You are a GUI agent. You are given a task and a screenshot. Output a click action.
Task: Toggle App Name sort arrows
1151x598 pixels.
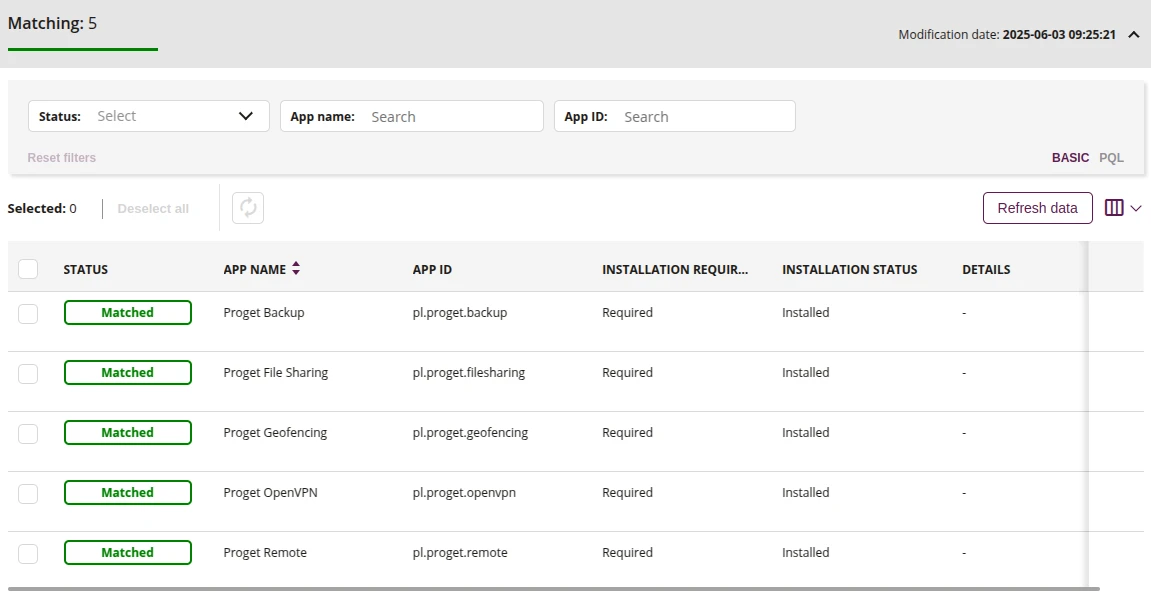coord(296,269)
